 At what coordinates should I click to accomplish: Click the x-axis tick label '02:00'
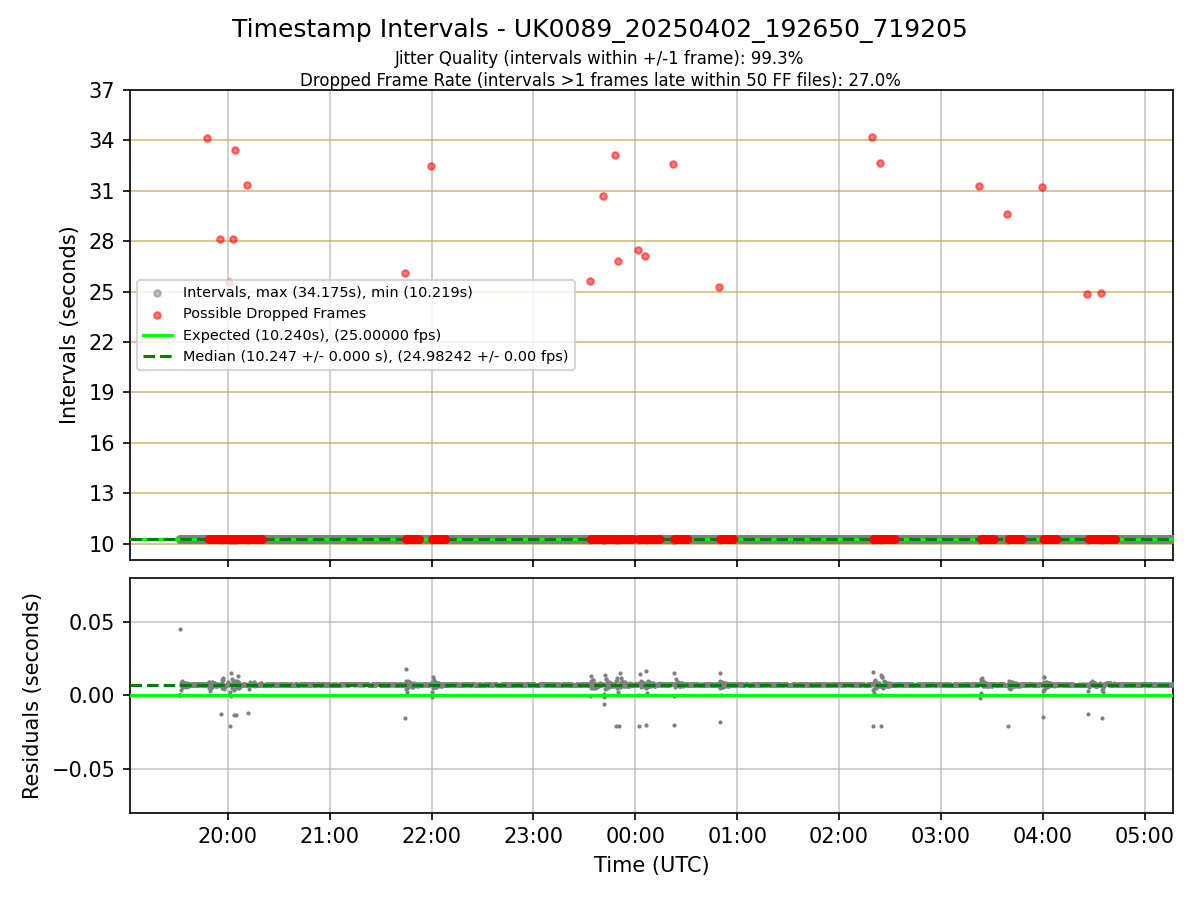[839, 834]
